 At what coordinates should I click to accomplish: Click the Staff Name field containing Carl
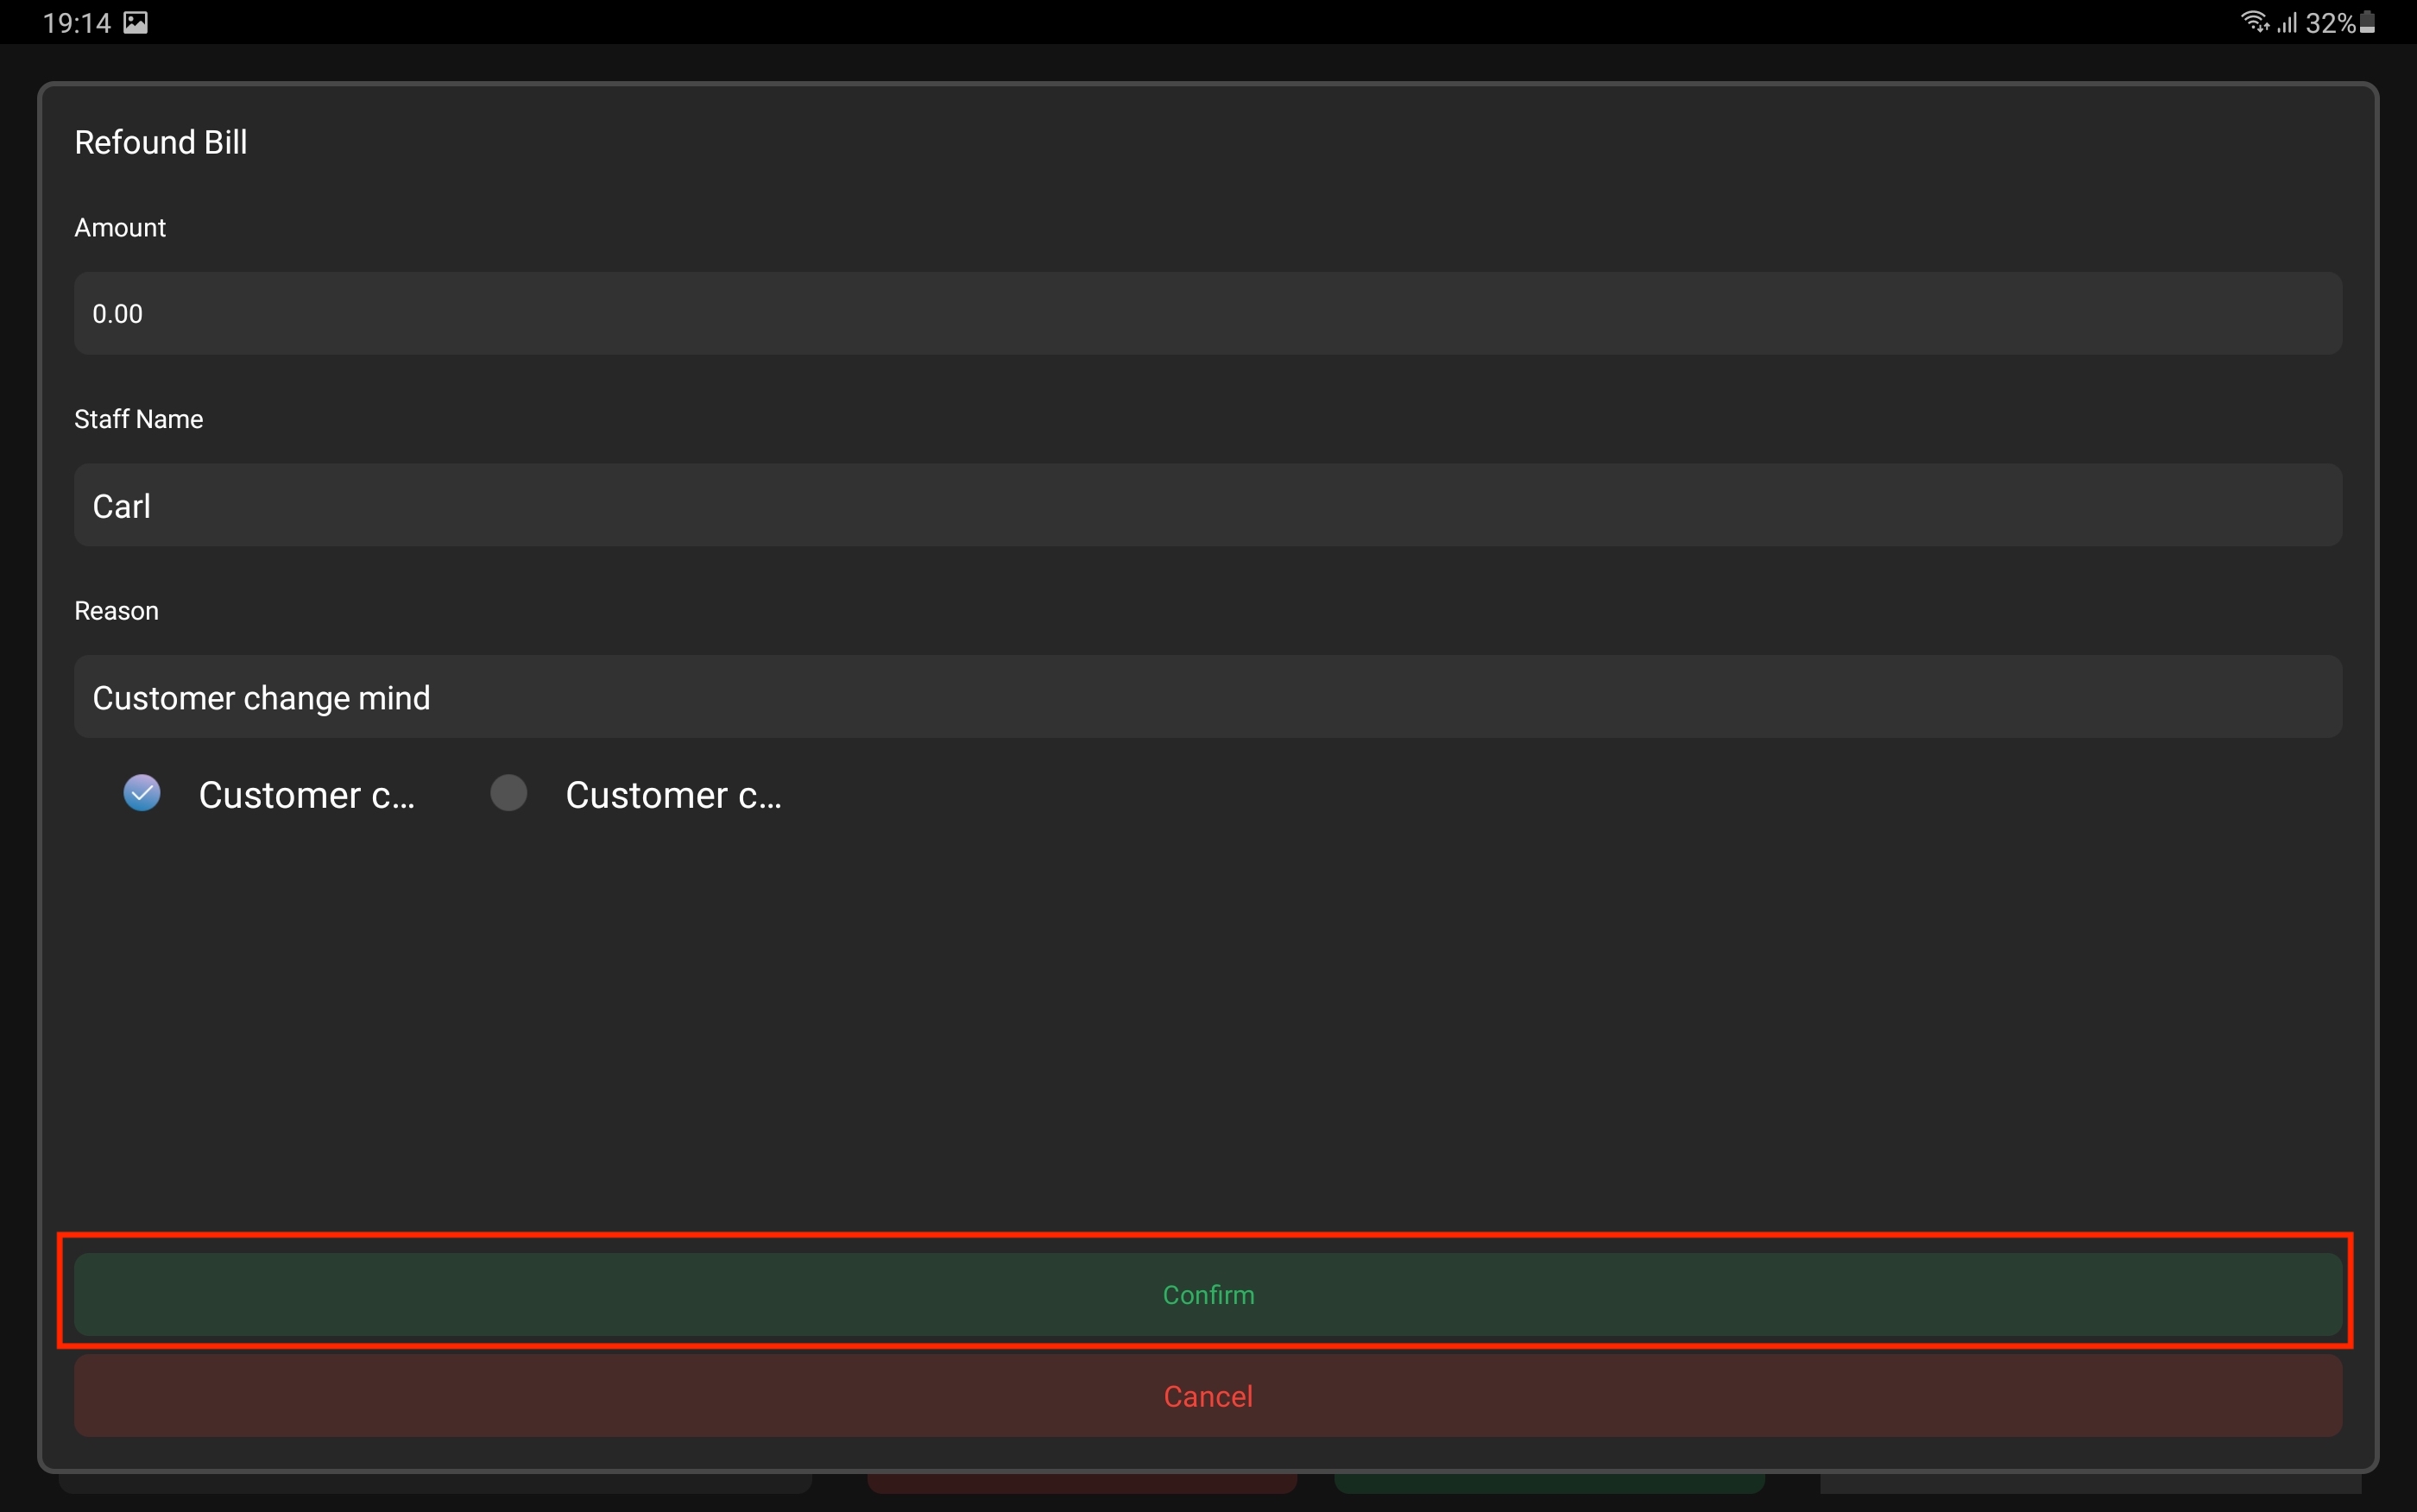point(1207,505)
